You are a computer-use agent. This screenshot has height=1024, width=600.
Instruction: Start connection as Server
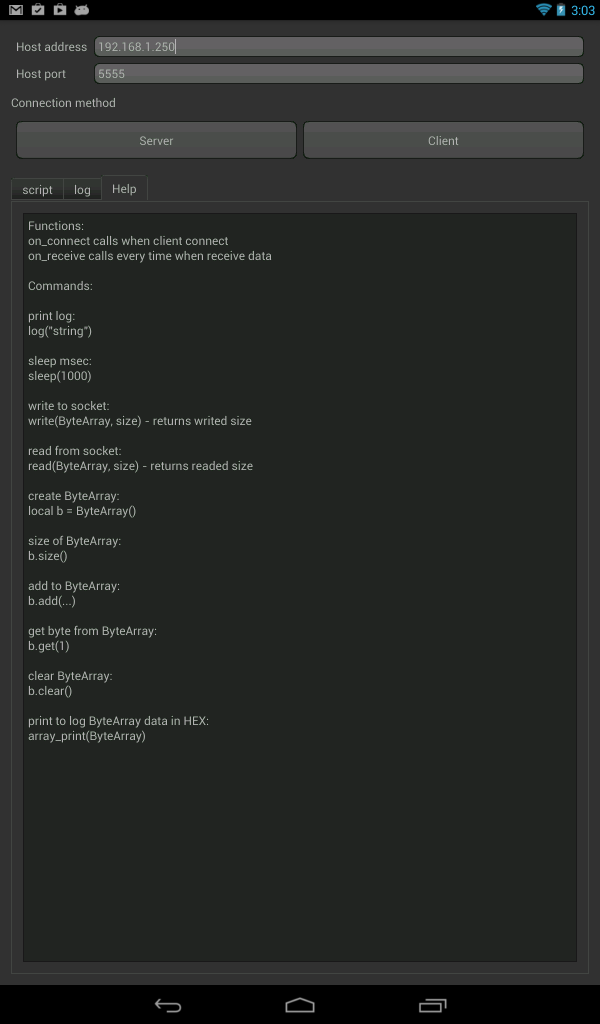click(x=156, y=141)
